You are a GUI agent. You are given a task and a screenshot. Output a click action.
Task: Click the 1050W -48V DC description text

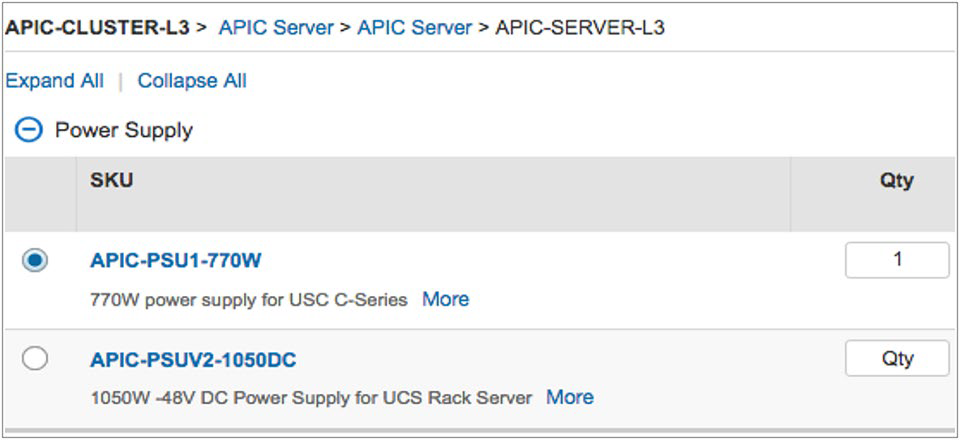[311, 398]
